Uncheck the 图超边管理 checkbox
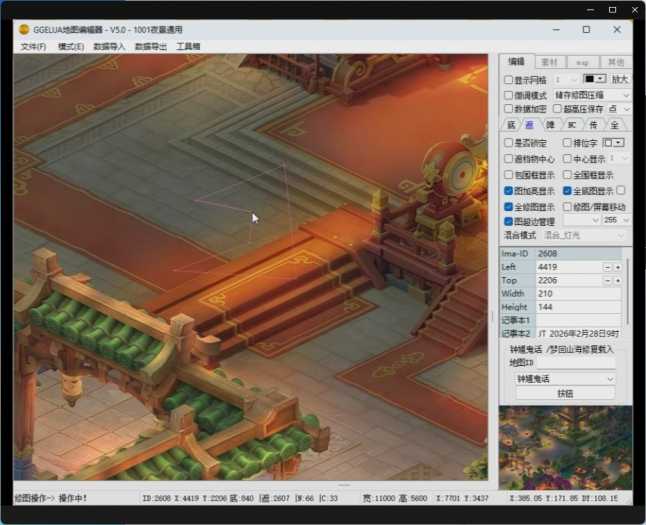 [508, 221]
